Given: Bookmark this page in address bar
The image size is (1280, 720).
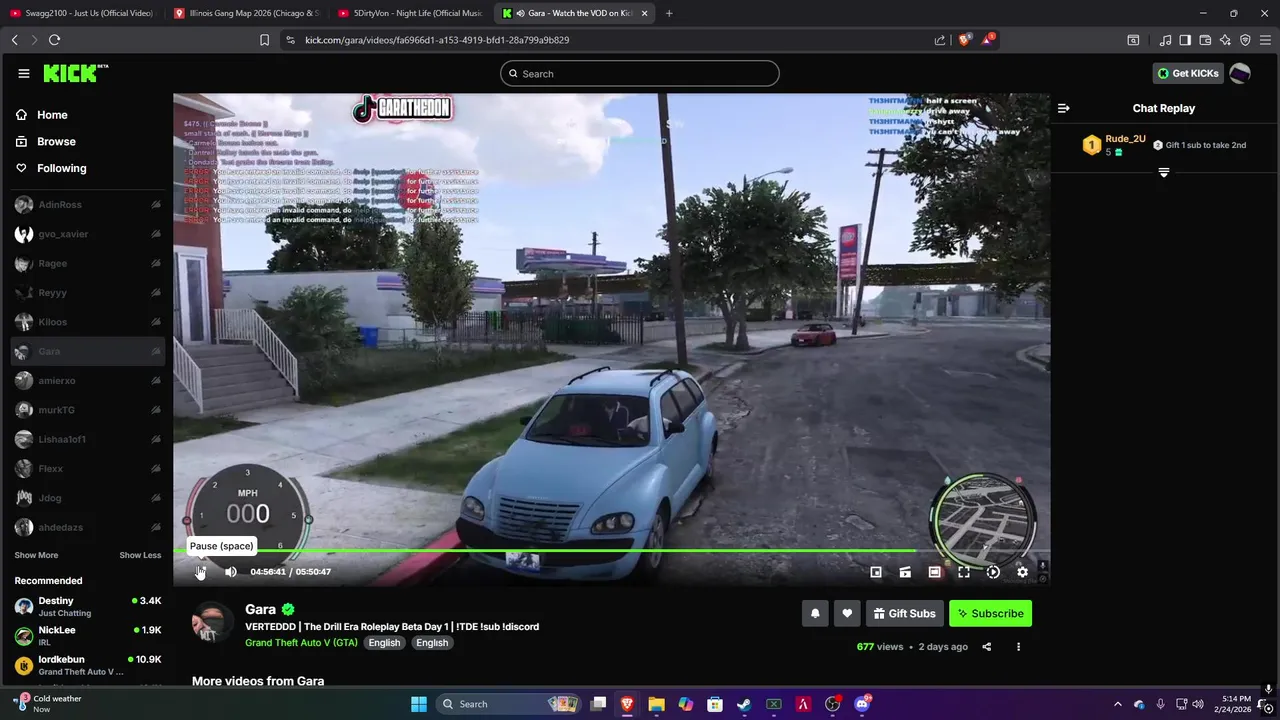Looking at the screenshot, I should click(x=264, y=40).
